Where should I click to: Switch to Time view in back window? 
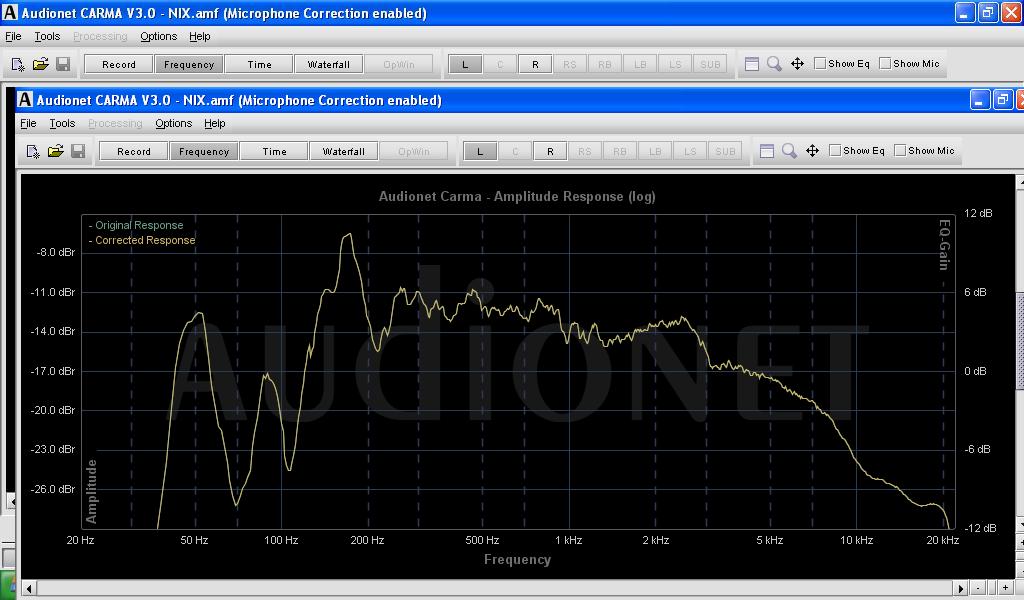click(x=259, y=64)
